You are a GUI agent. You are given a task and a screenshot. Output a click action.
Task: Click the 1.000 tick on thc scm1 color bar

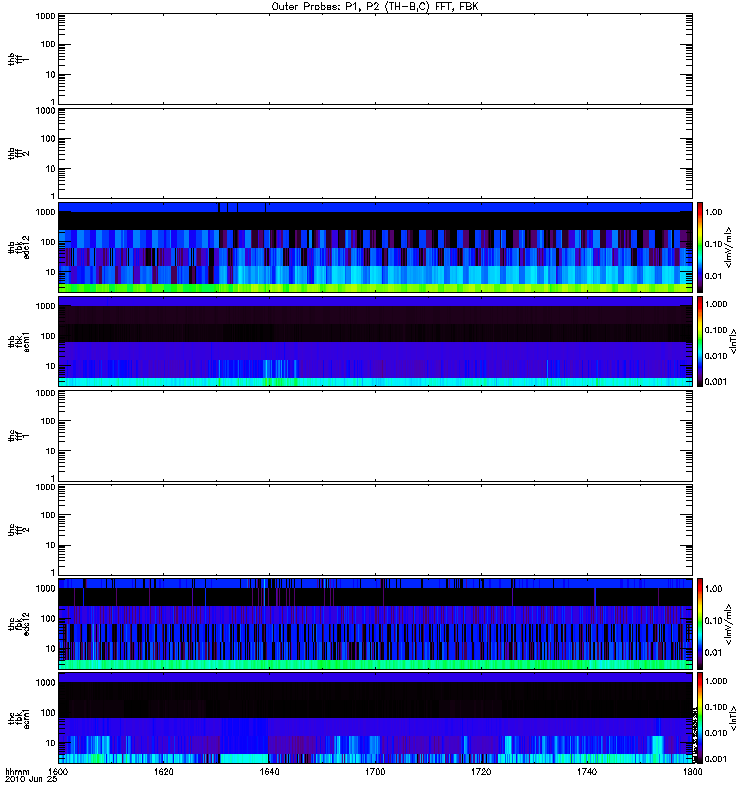coord(716,681)
